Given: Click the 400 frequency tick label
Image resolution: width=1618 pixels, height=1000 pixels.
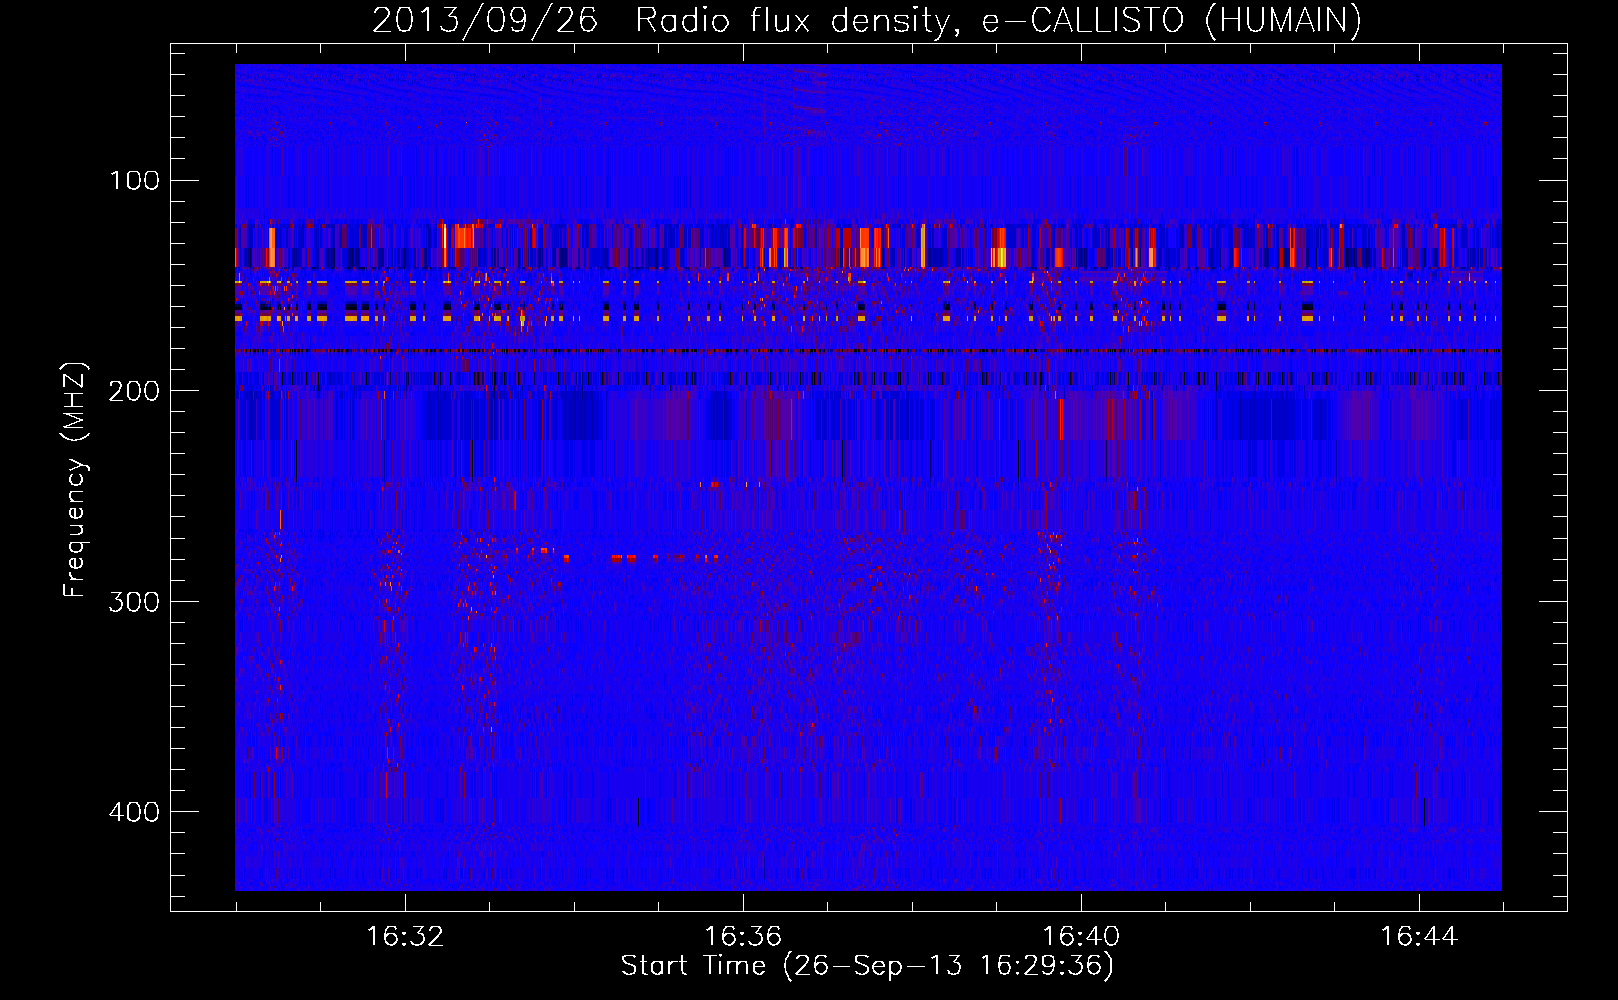Looking at the screenshot, I should pos(134,811).
